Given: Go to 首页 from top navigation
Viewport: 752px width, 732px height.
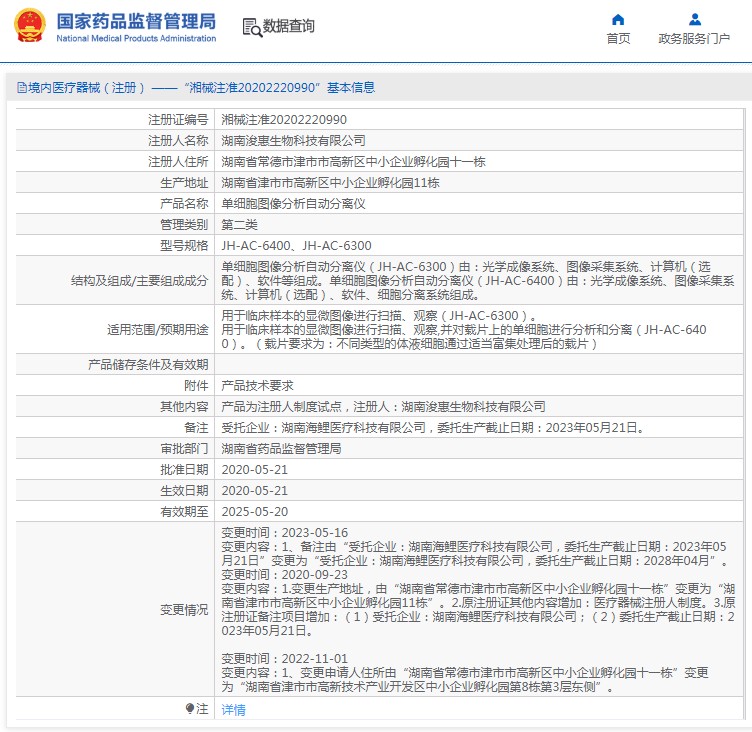Looking at the screenshot, I should tap(618, 39).
